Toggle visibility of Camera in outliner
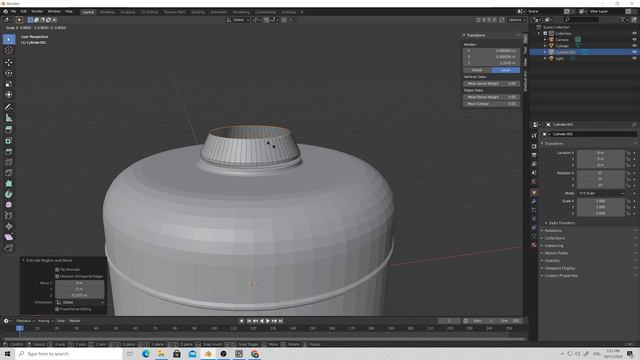640x360 pixels. (634, 40)
